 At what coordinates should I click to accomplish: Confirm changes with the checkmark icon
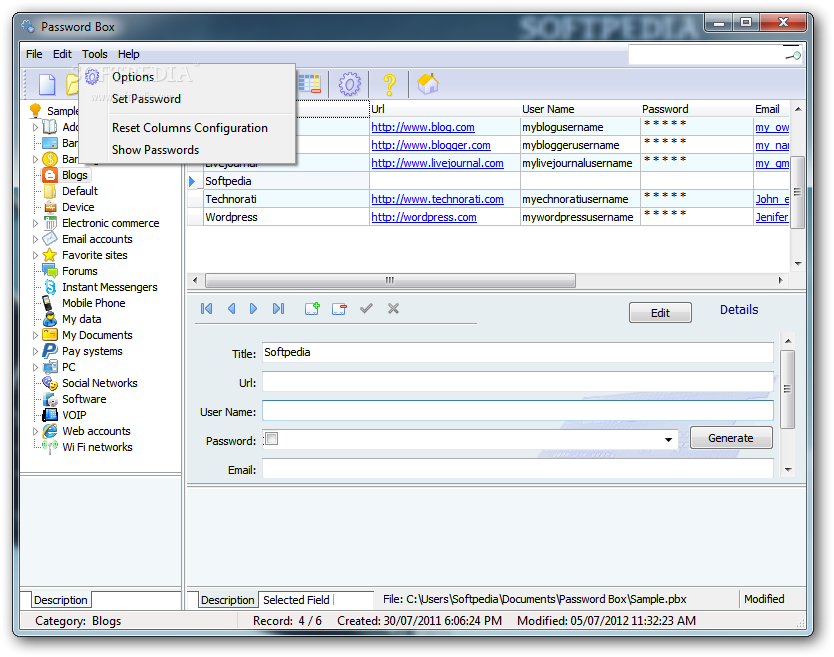[366, 308]
